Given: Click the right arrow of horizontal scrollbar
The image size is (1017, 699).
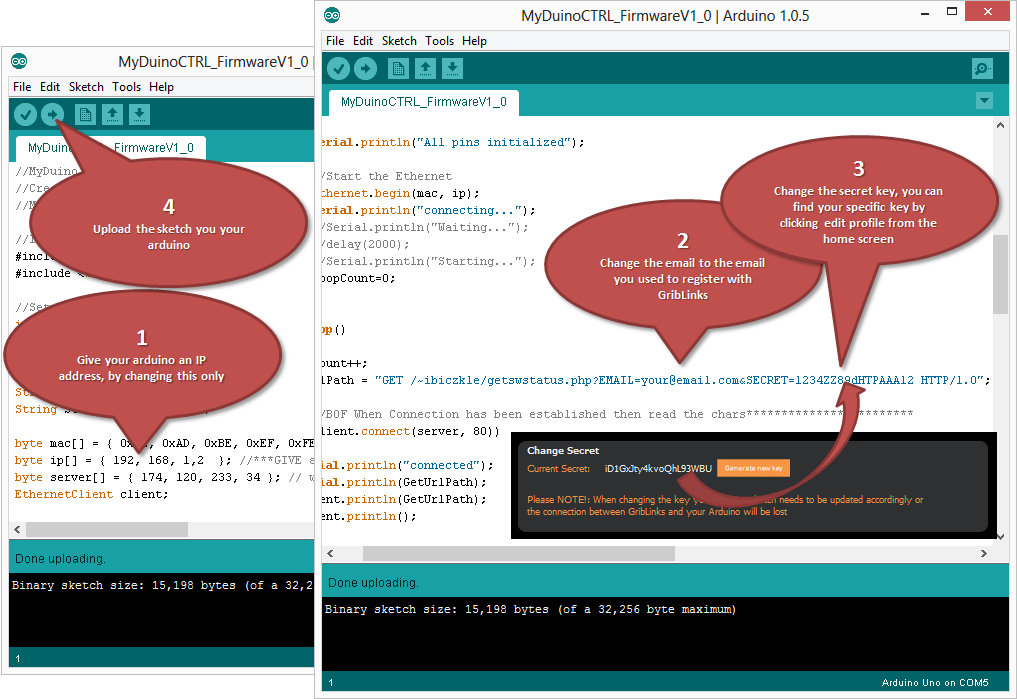Looking at the screenshot, I should (984, 553).
